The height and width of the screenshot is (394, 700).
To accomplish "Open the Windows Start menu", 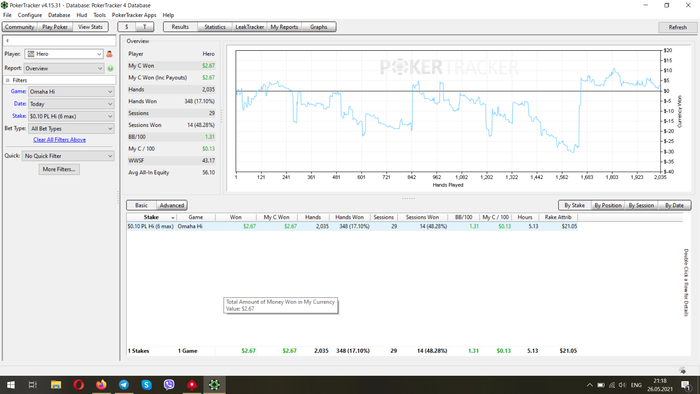I will click(11, 385).
